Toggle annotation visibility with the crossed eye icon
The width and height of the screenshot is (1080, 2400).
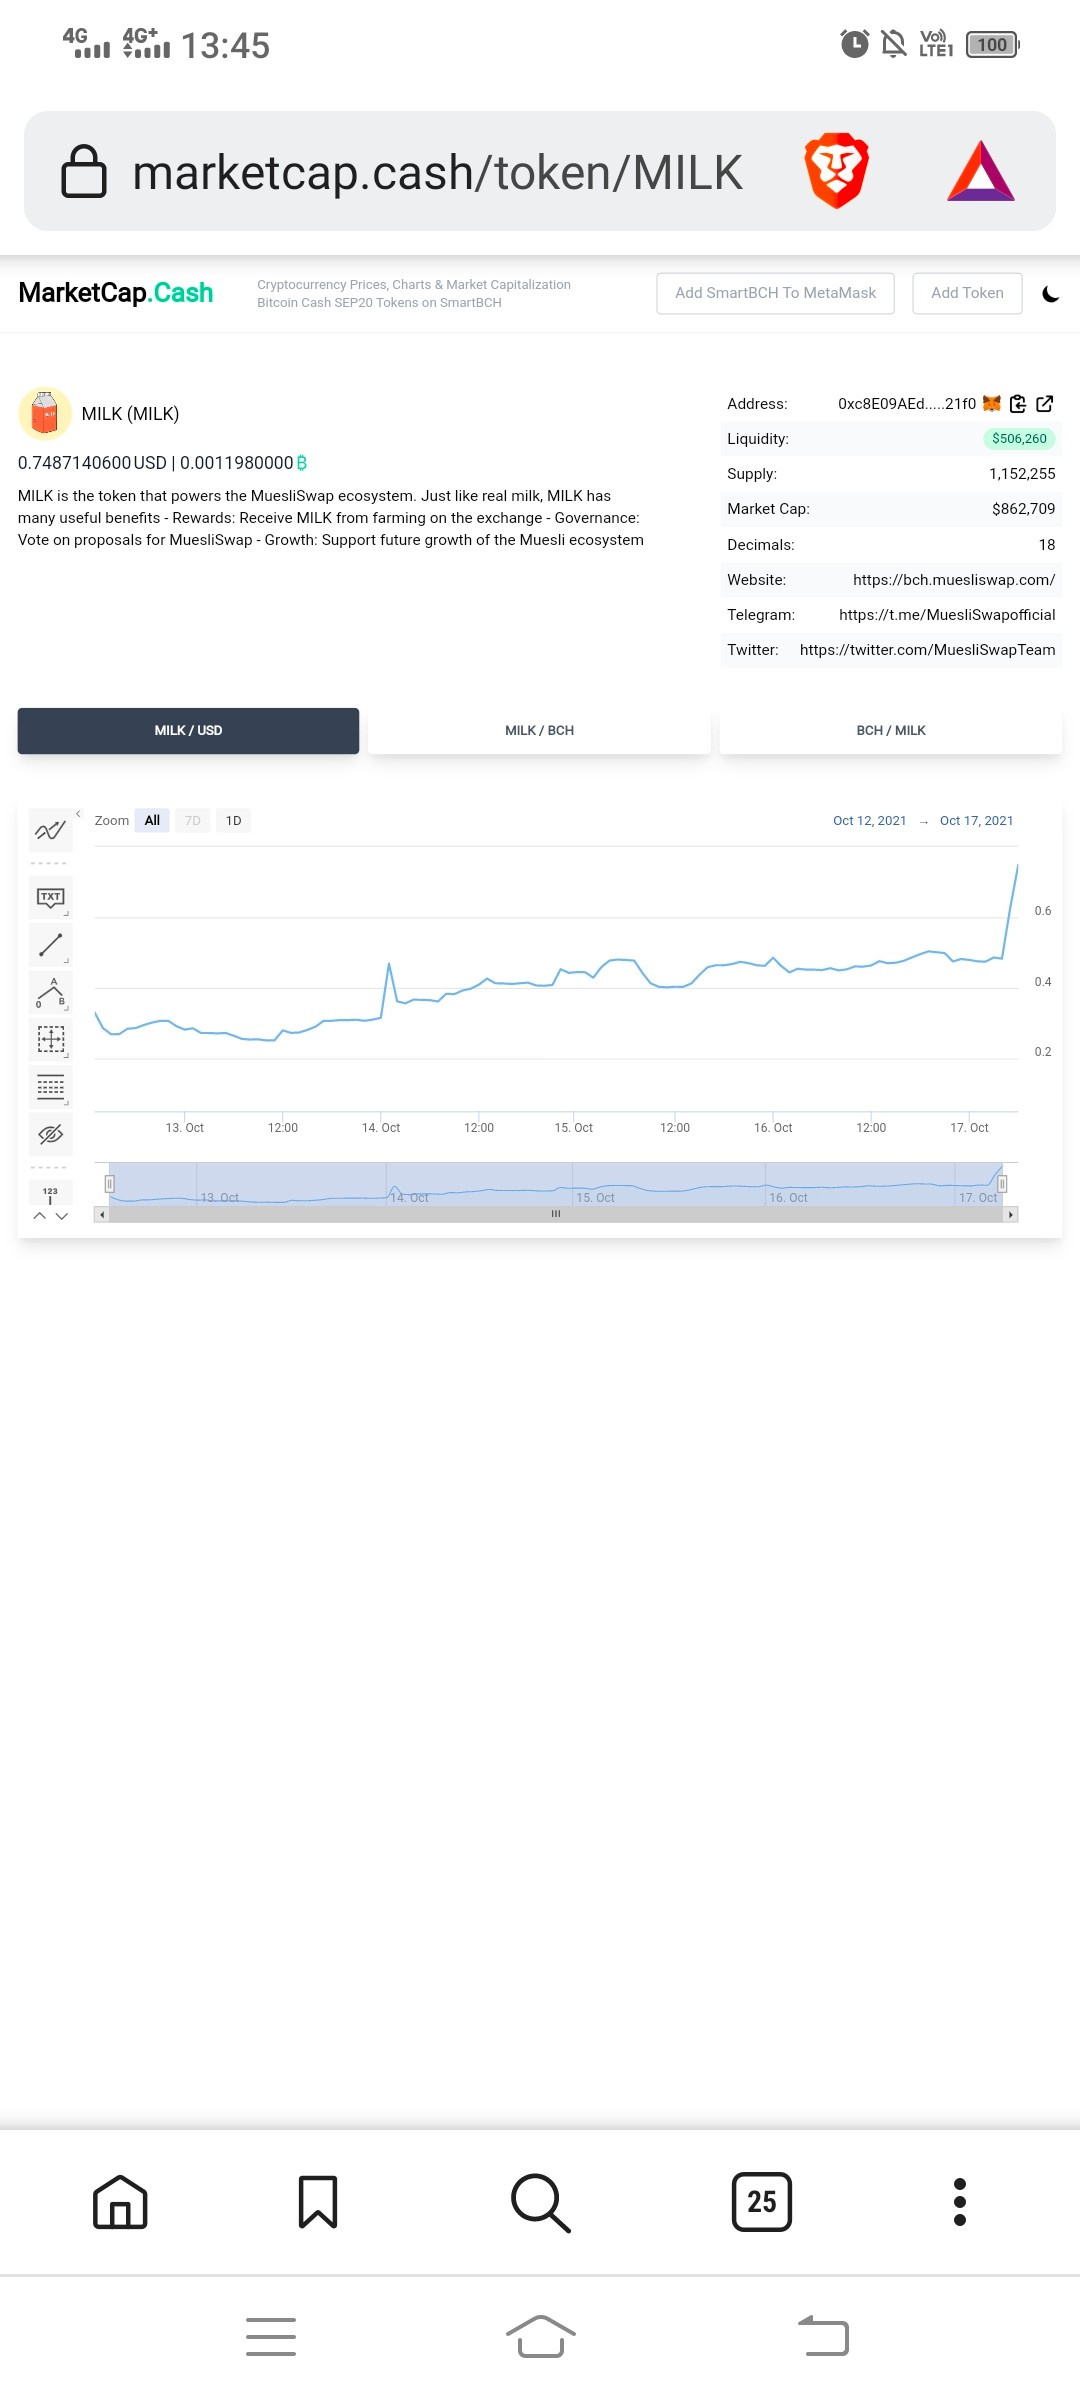point(51,1134)
